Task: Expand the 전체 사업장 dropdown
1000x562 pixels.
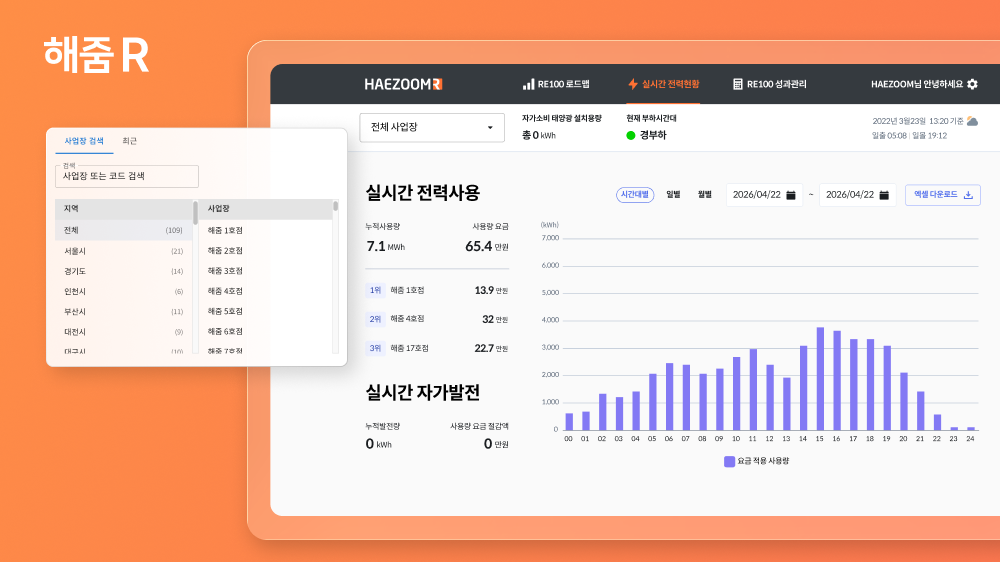Action: tap(432, 128)
